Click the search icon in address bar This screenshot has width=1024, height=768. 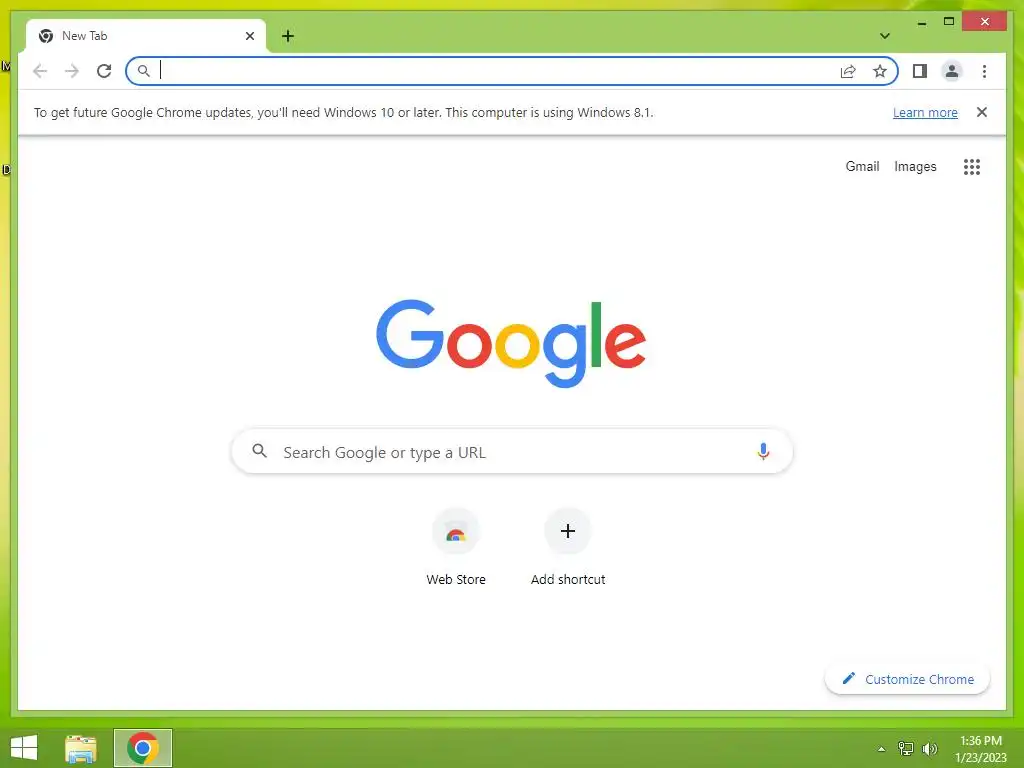tap(144, 71)
